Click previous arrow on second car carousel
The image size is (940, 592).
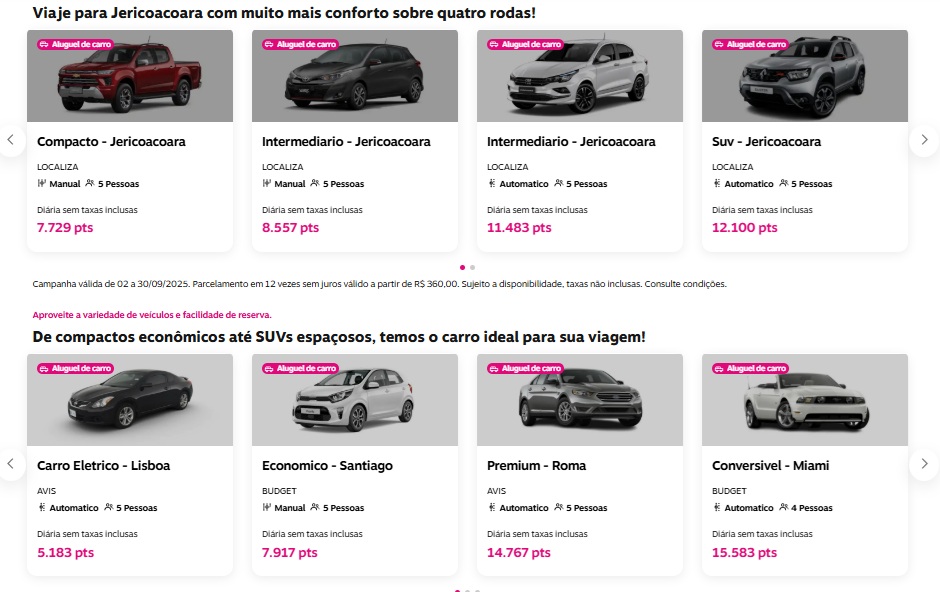[10, 464]
